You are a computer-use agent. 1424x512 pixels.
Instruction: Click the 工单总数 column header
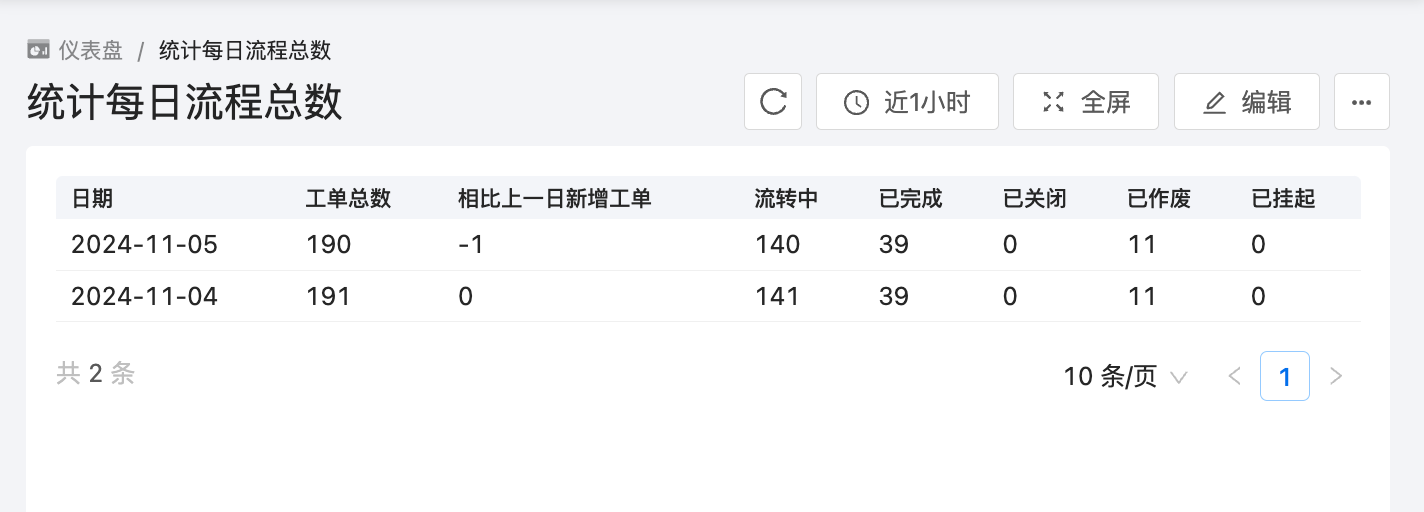348,198
